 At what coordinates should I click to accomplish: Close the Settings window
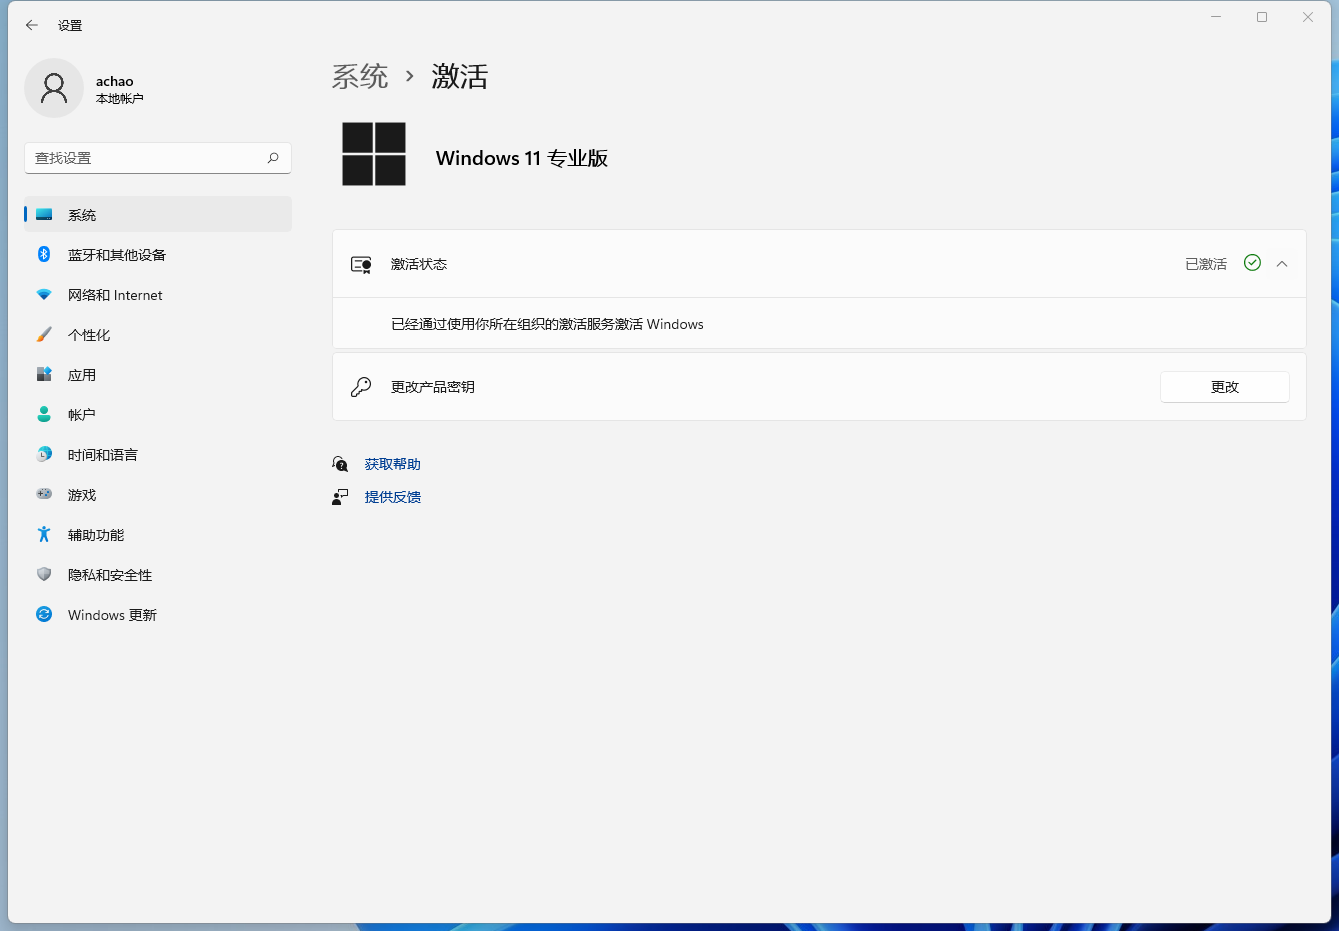click(1308, 17)
